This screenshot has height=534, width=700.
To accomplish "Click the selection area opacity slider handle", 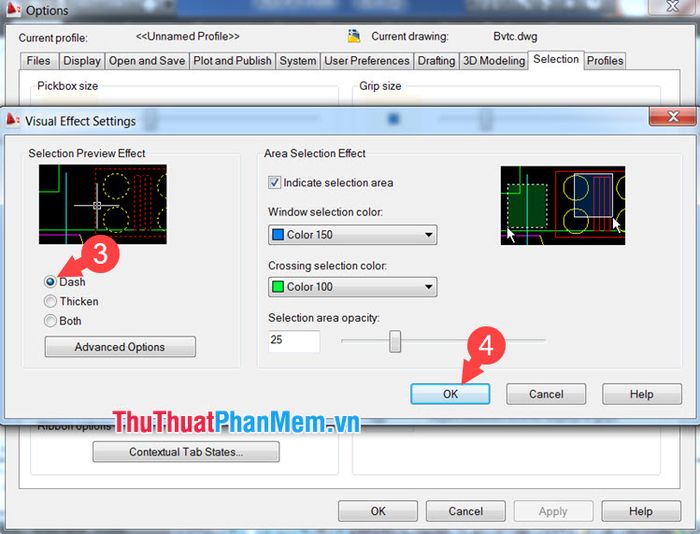I will [x=395, y=341].
